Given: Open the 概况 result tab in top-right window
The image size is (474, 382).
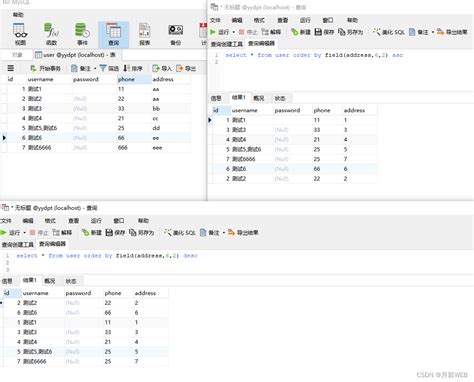Looking at the screenshot, I should coord(259,98).
